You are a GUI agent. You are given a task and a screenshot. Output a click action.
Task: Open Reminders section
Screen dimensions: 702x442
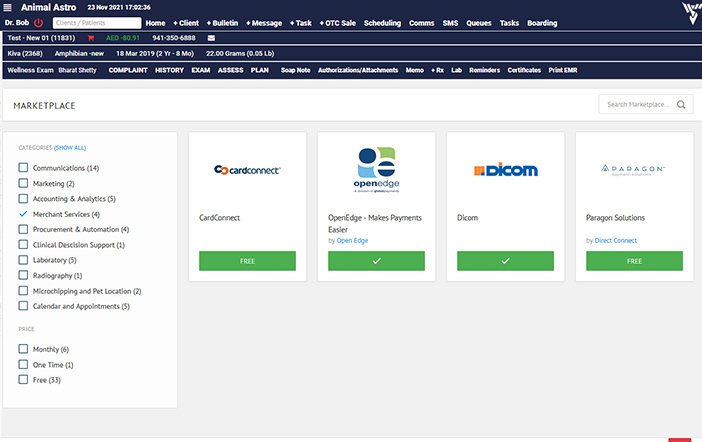[x=484, y=70]
